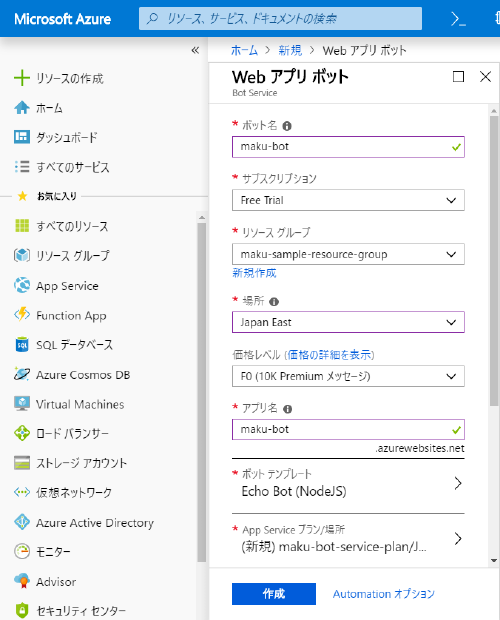Click the リソース グループ cube icon
The height and width of the screenshot is (620, 500).
coord(22,255)
